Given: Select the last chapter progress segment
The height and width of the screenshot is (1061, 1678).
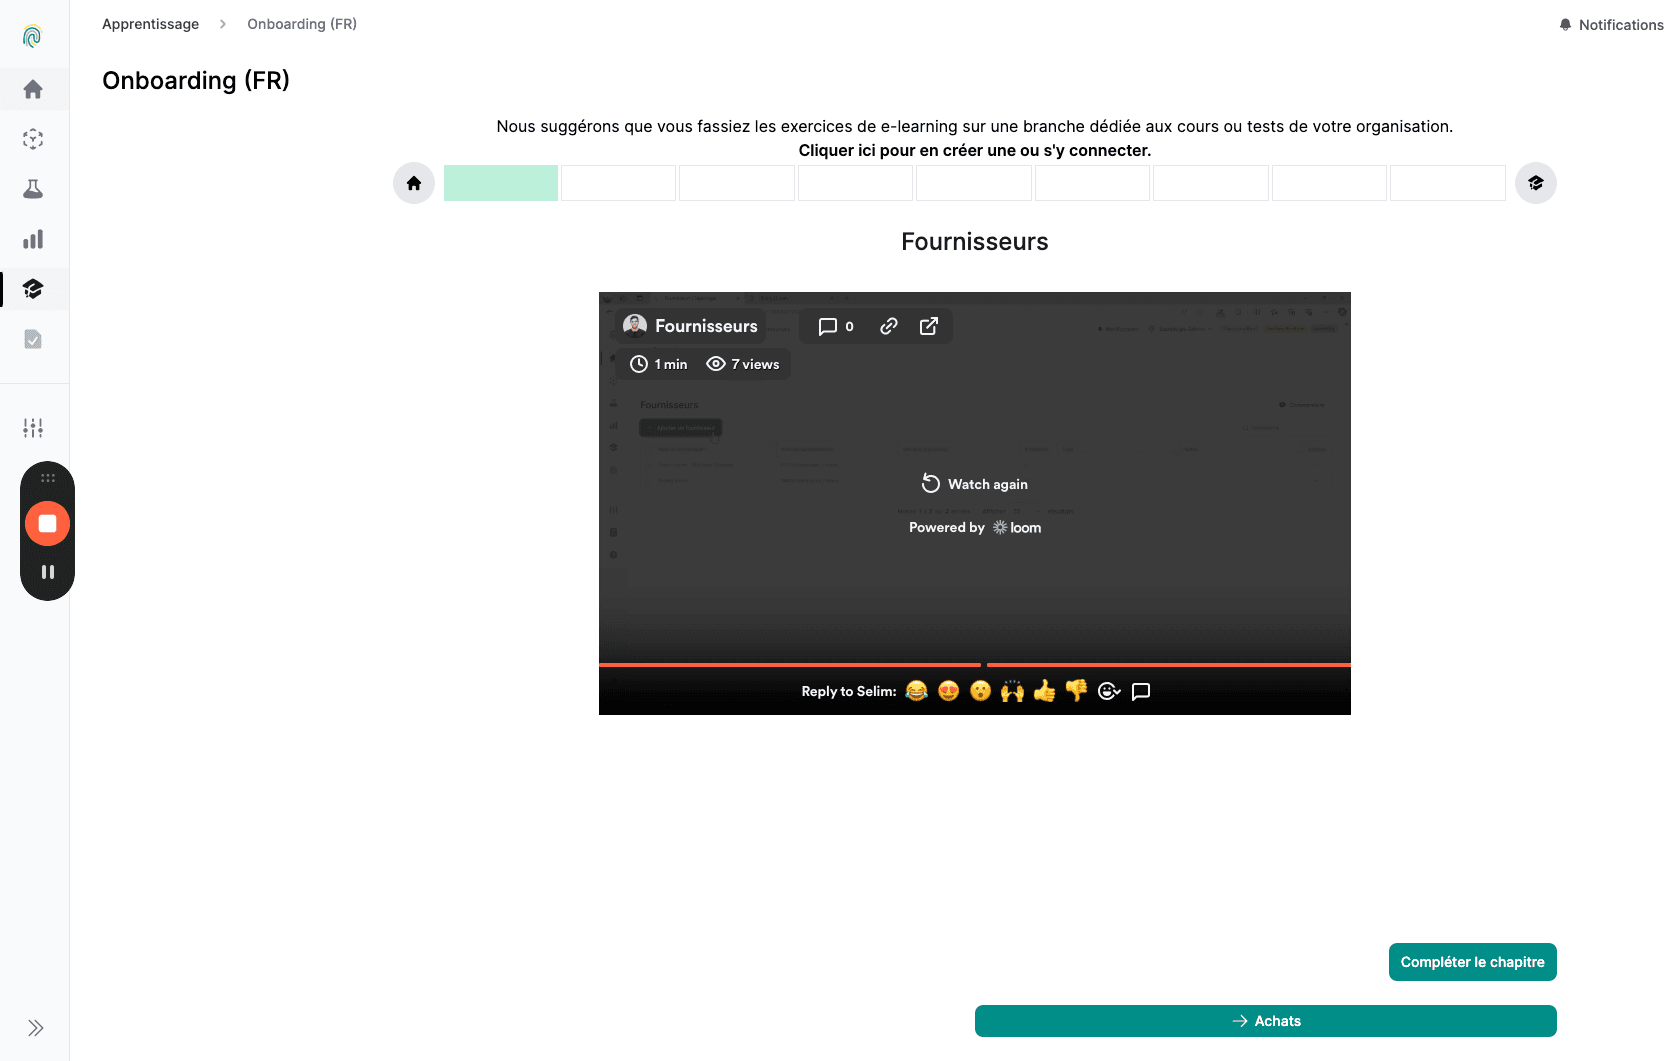Looking at the screenshot, I should [x=1448, y=183].
